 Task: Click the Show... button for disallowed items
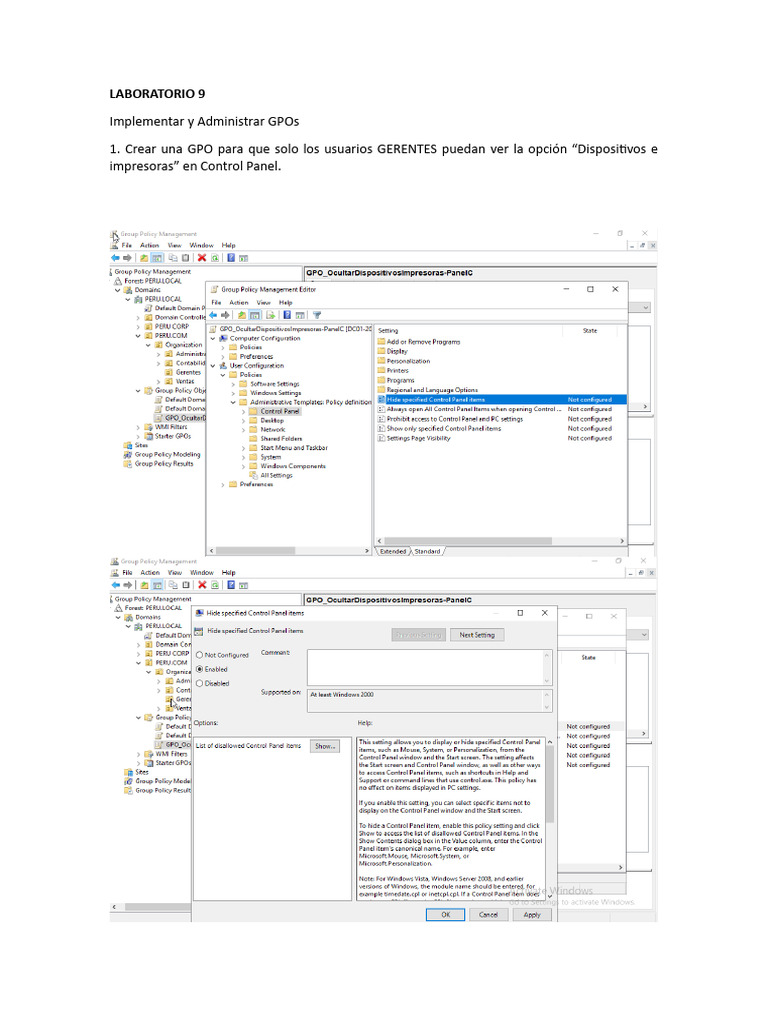pos(325,746)
